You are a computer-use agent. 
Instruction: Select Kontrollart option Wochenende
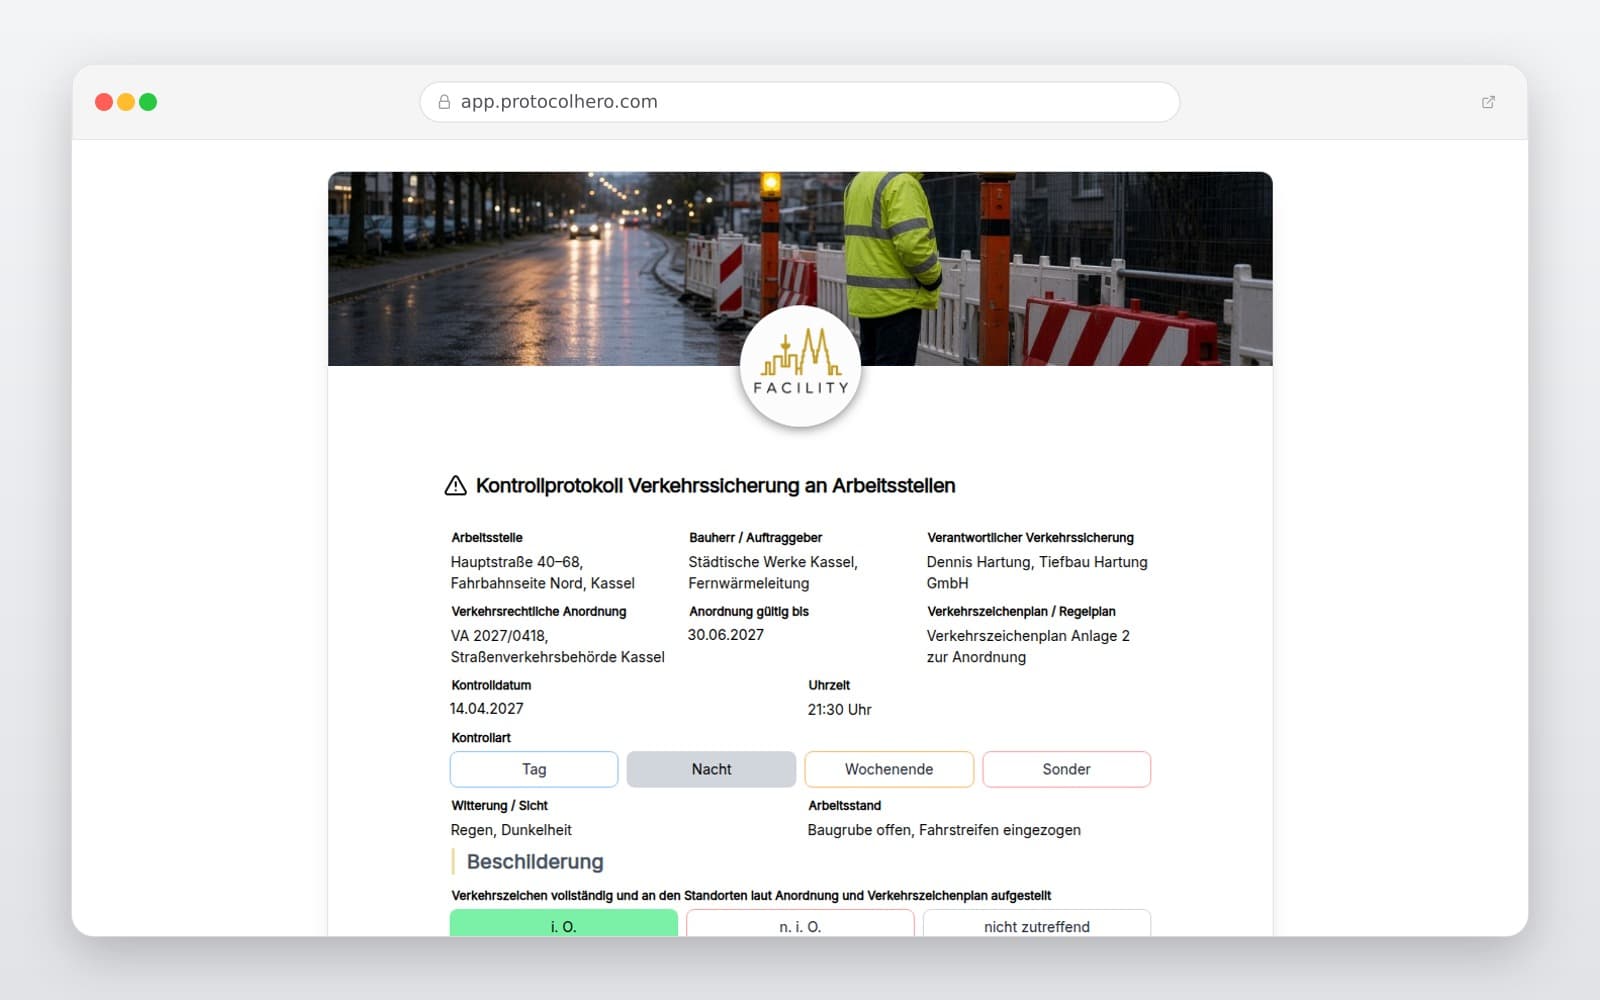[x=889, y=769]
